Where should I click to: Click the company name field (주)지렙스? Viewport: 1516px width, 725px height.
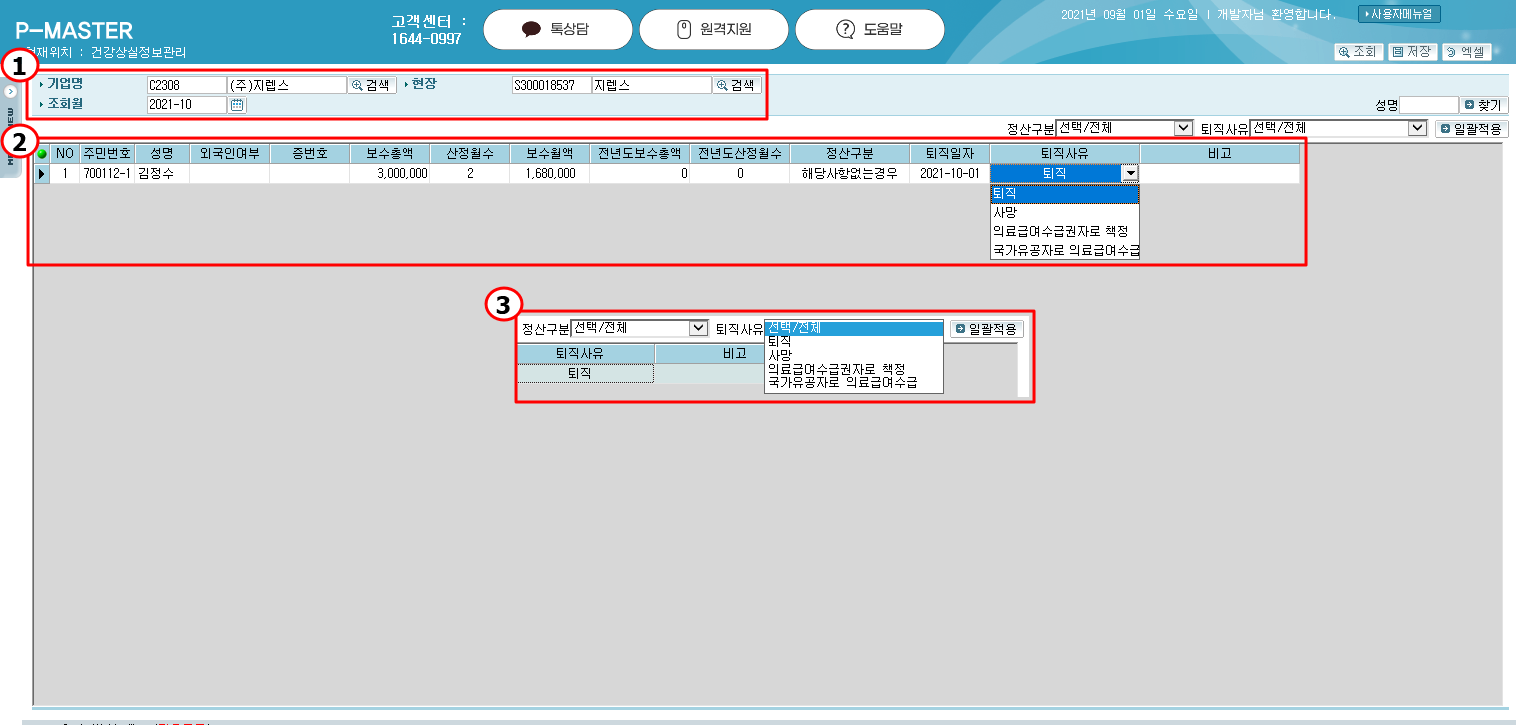[x=287, y=86]
